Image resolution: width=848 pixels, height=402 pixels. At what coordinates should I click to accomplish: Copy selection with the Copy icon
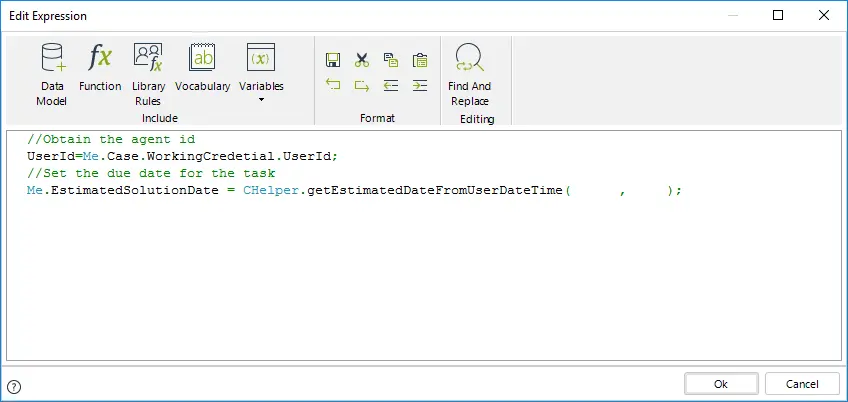pos(391,60)
